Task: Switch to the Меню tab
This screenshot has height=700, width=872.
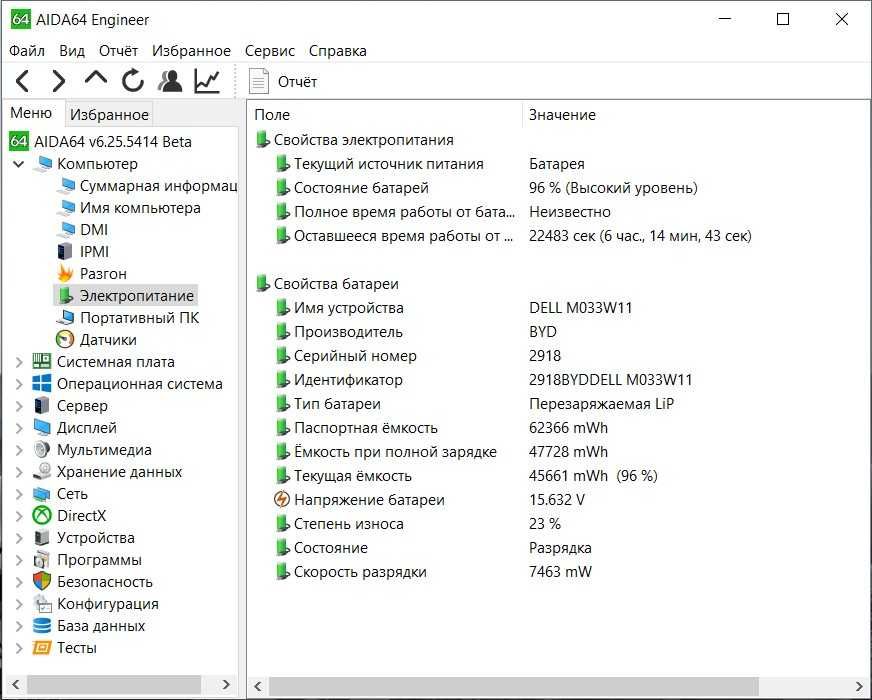Action: [31, 113]
